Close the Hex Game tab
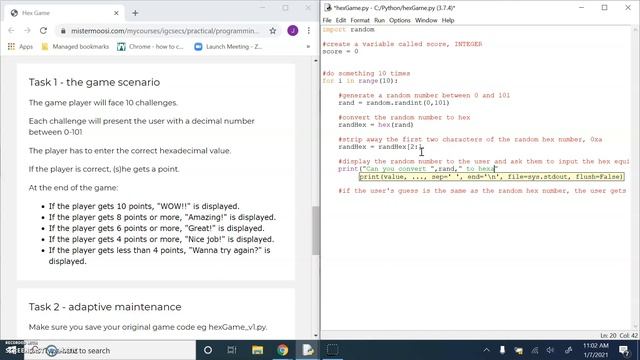This screenshot has width=640, height=360. click(116, 13)
